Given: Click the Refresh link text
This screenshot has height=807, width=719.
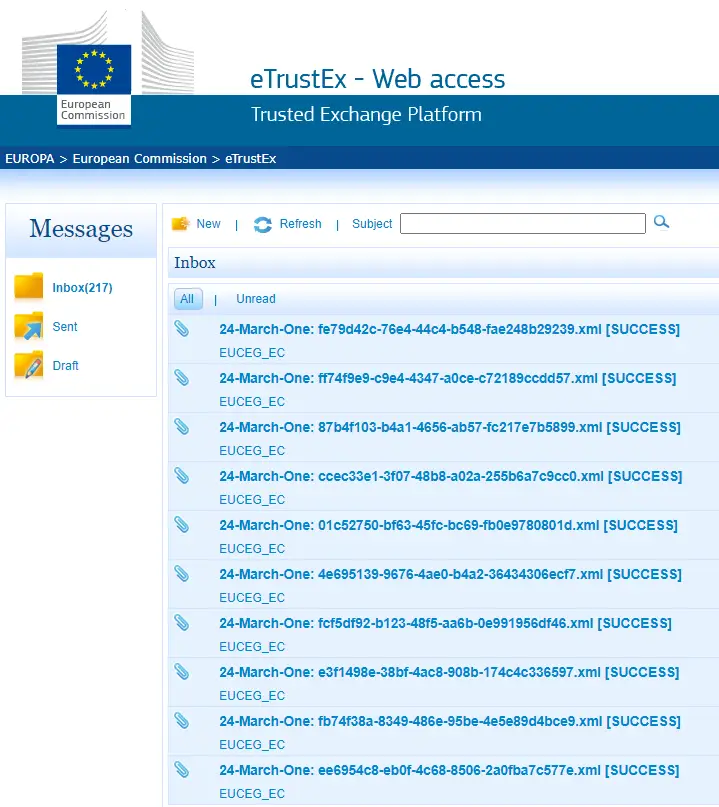Looking at the screenshot, I should (x=301, y=224).
